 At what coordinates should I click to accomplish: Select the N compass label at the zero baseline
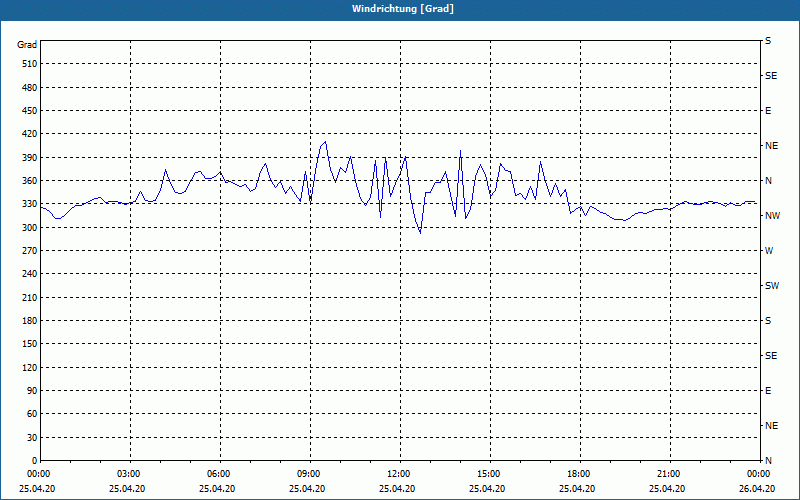769,461
